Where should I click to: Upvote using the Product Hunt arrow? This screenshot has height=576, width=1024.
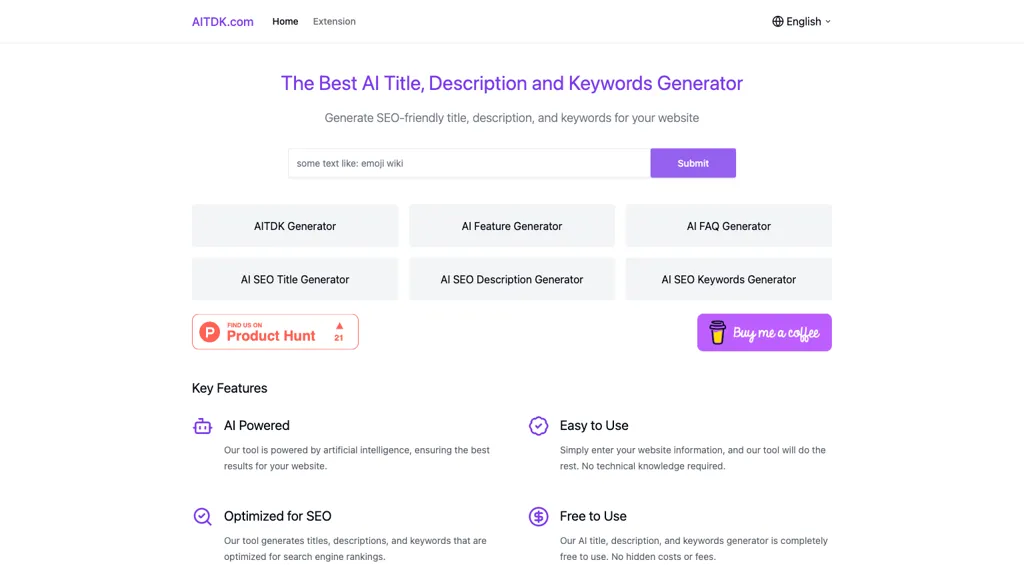[x=339, y=327]
